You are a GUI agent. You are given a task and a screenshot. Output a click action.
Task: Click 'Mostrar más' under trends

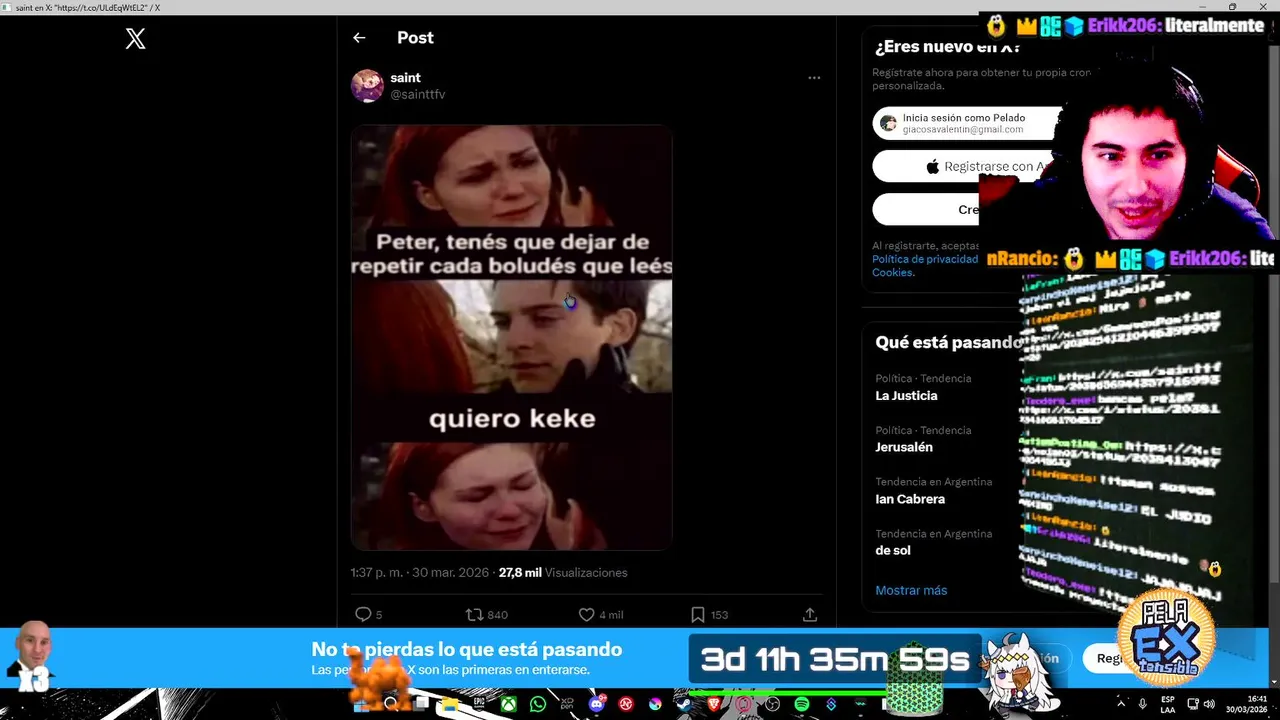(911, 590)
